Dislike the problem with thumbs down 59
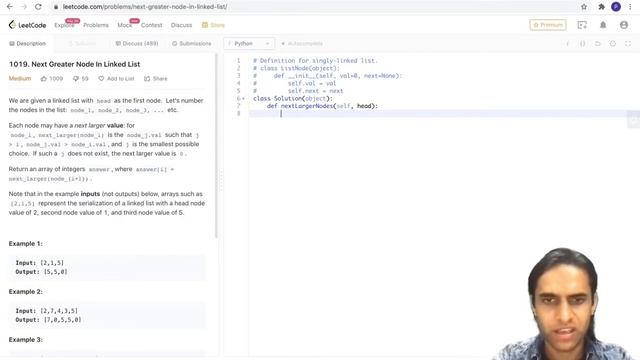 pos(80,79)
